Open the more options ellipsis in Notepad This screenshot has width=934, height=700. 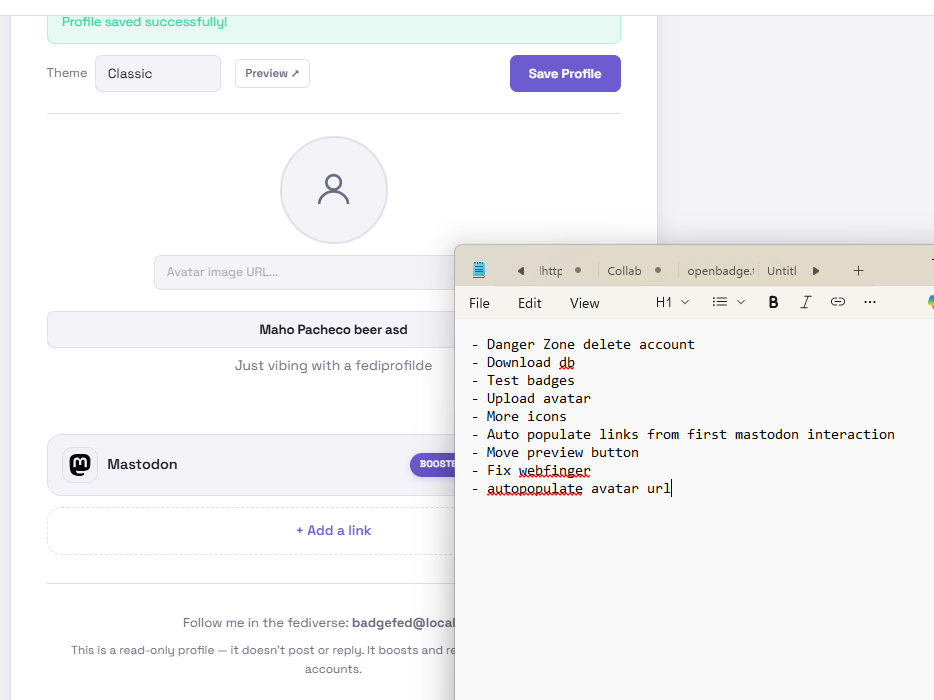click(x=870, y=302)
